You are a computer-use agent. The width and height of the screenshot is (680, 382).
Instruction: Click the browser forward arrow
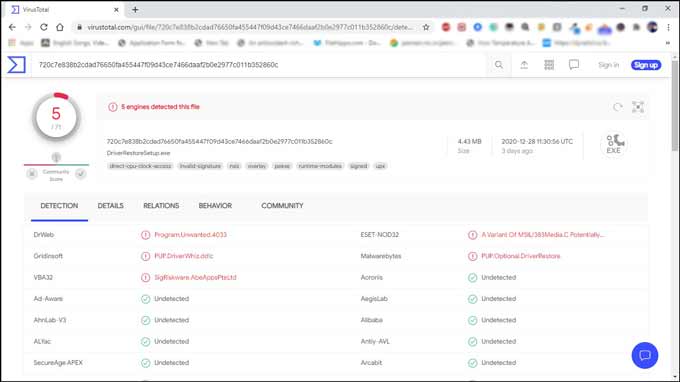[28, 27]
